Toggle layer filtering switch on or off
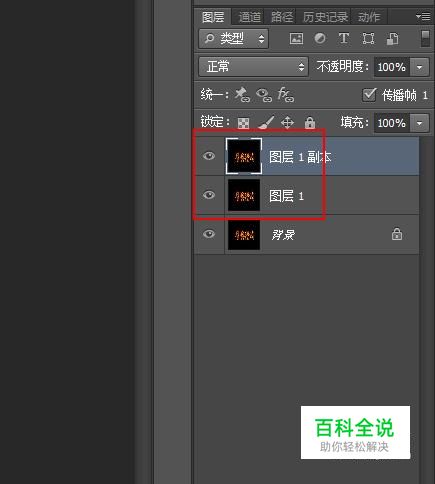435x484 pixels. pyautogui.click(x=425, y=38)
